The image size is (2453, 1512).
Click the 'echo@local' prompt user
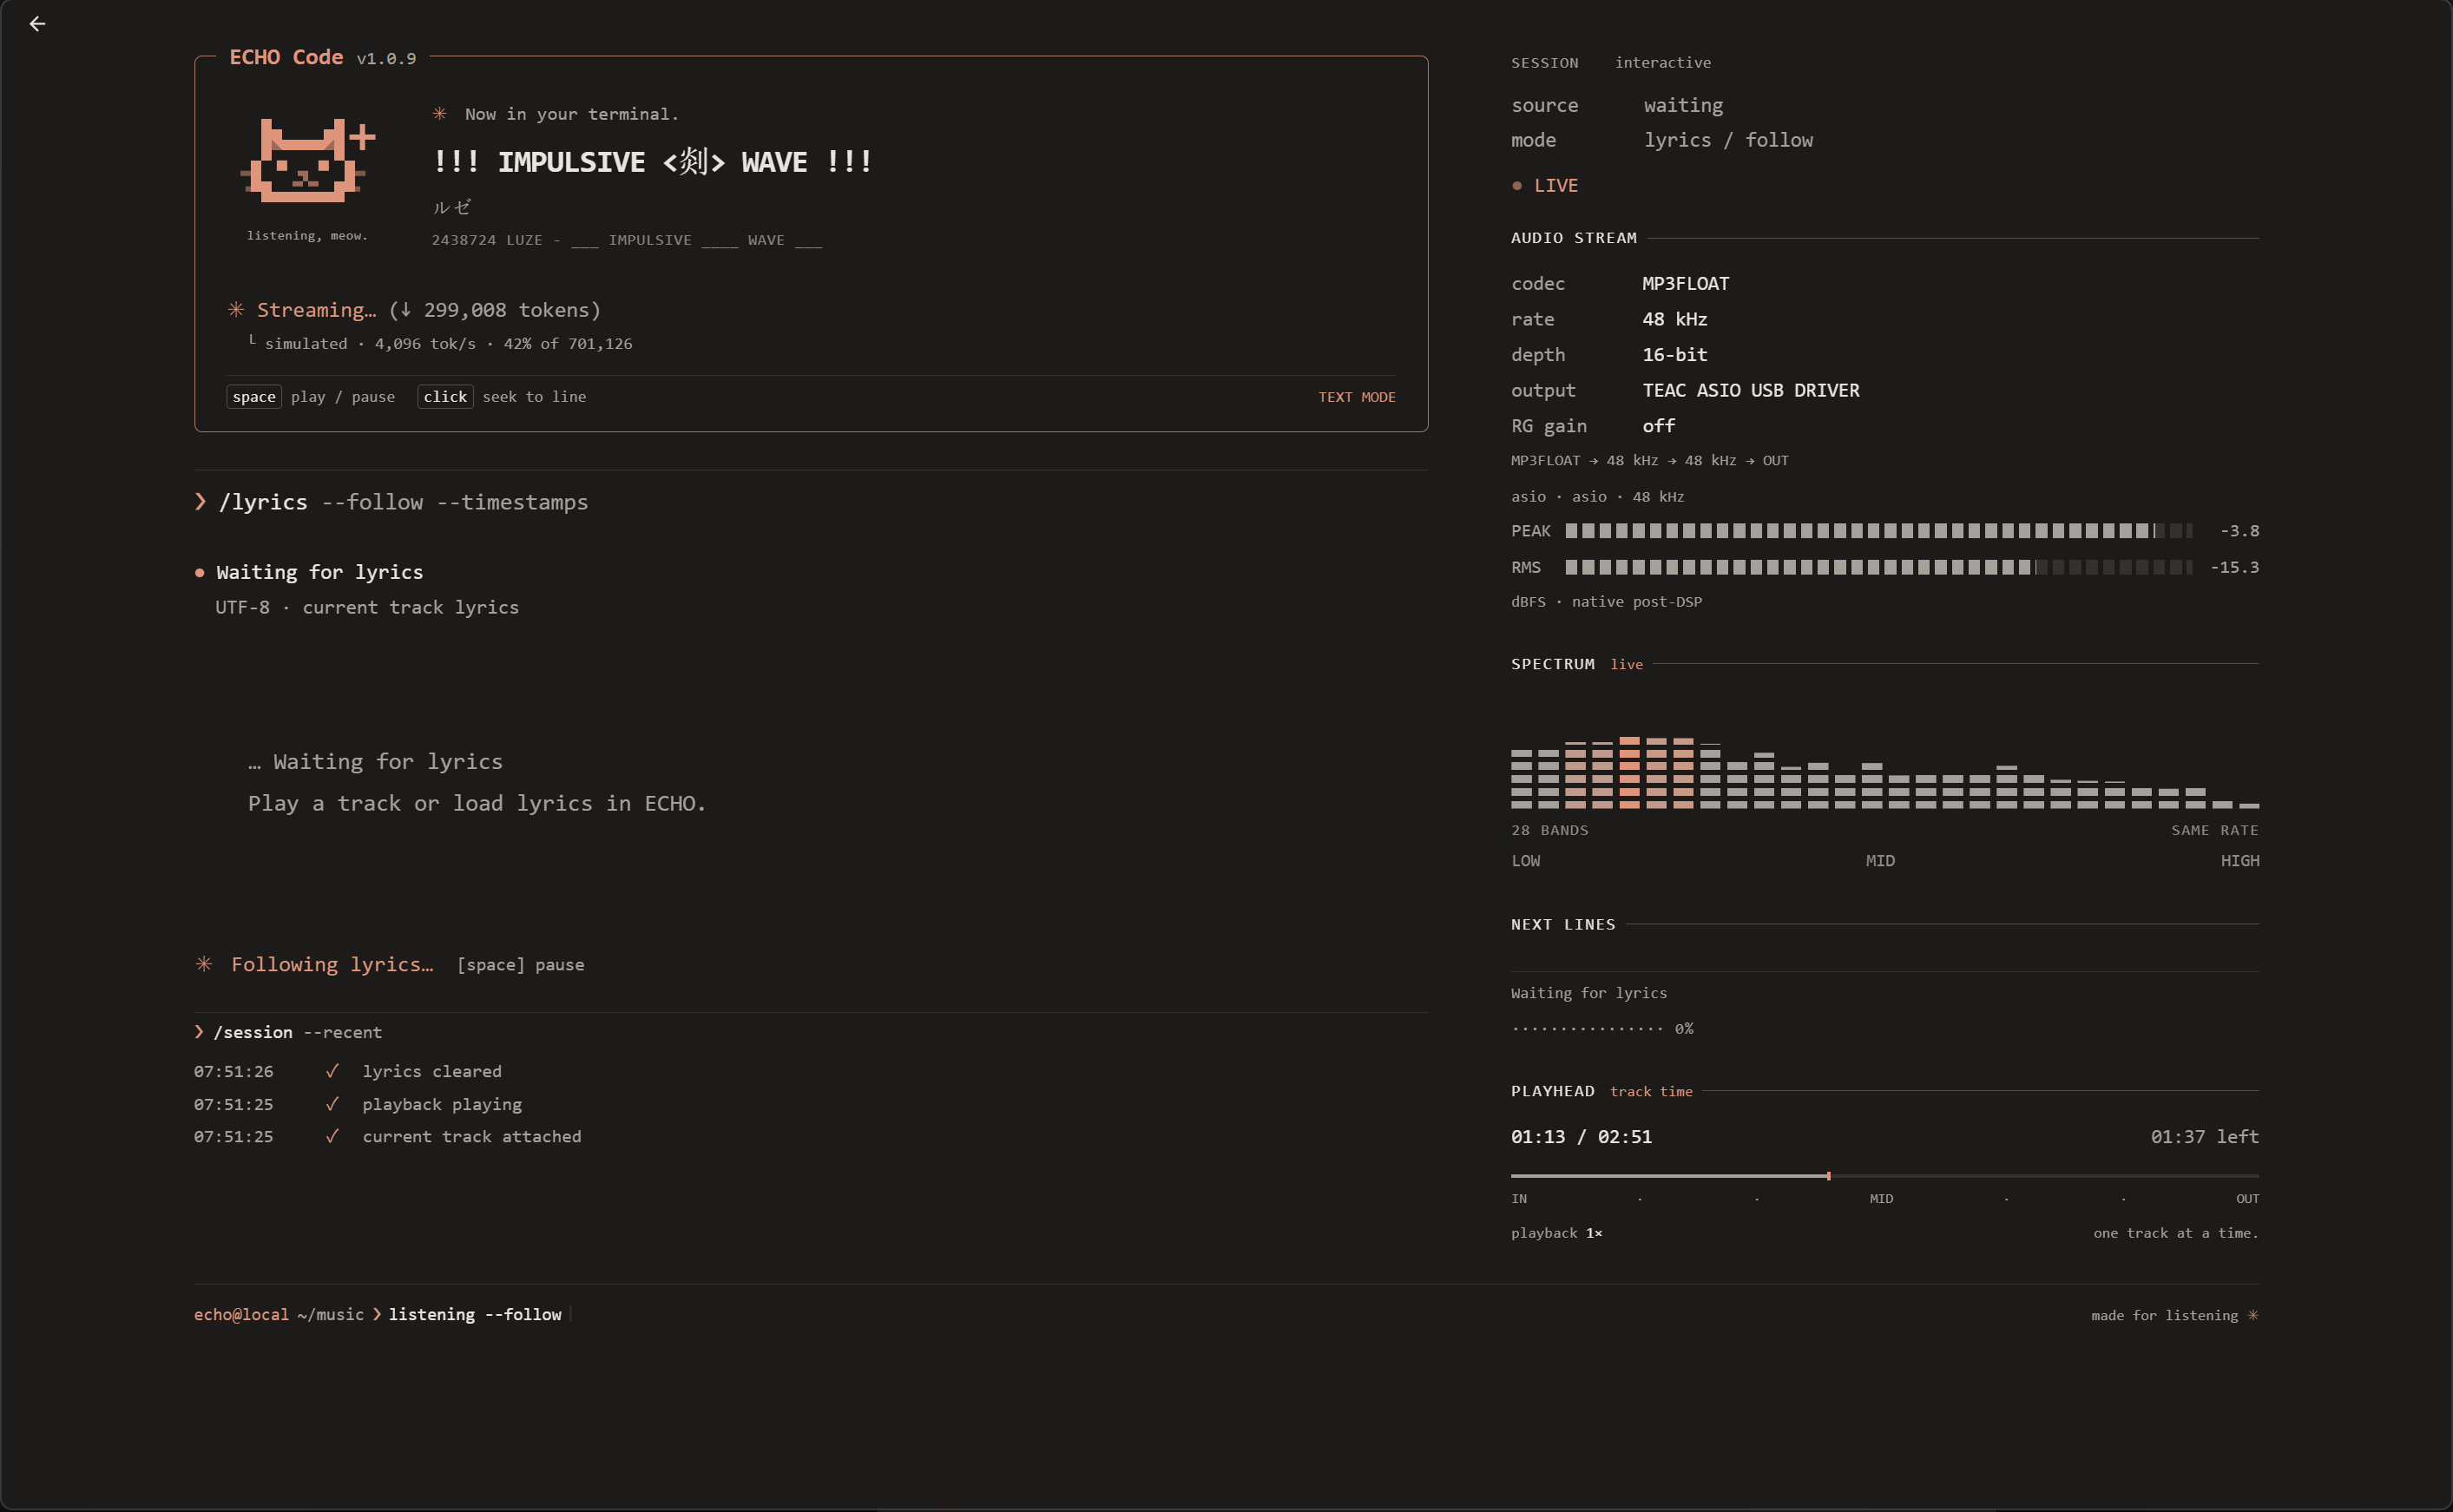coord(241,1314)
